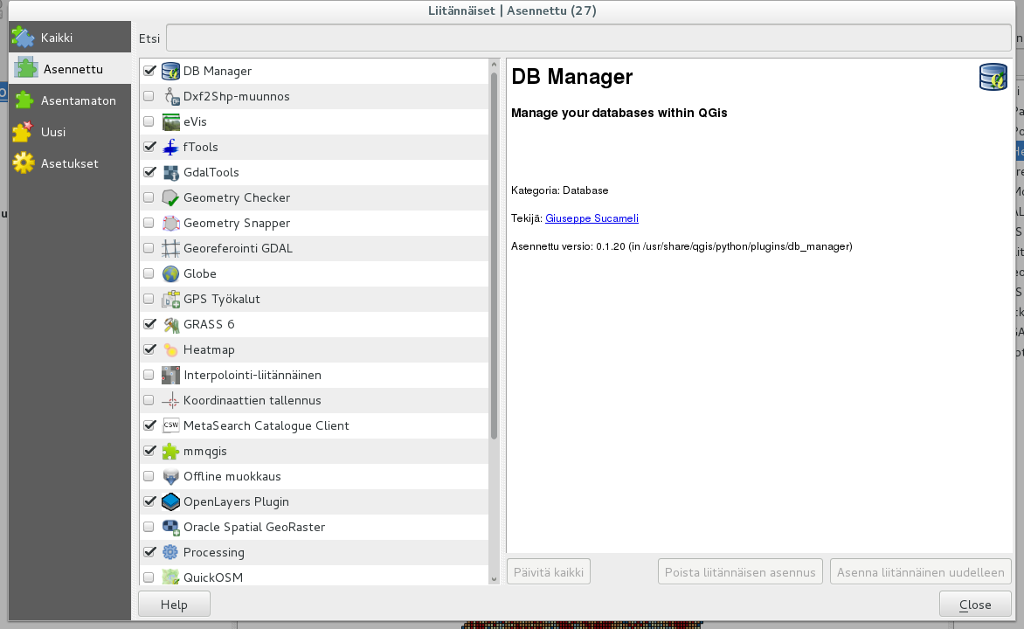Click the MetaSearch Catalogue Client CSW icon

tap(171, 425)
